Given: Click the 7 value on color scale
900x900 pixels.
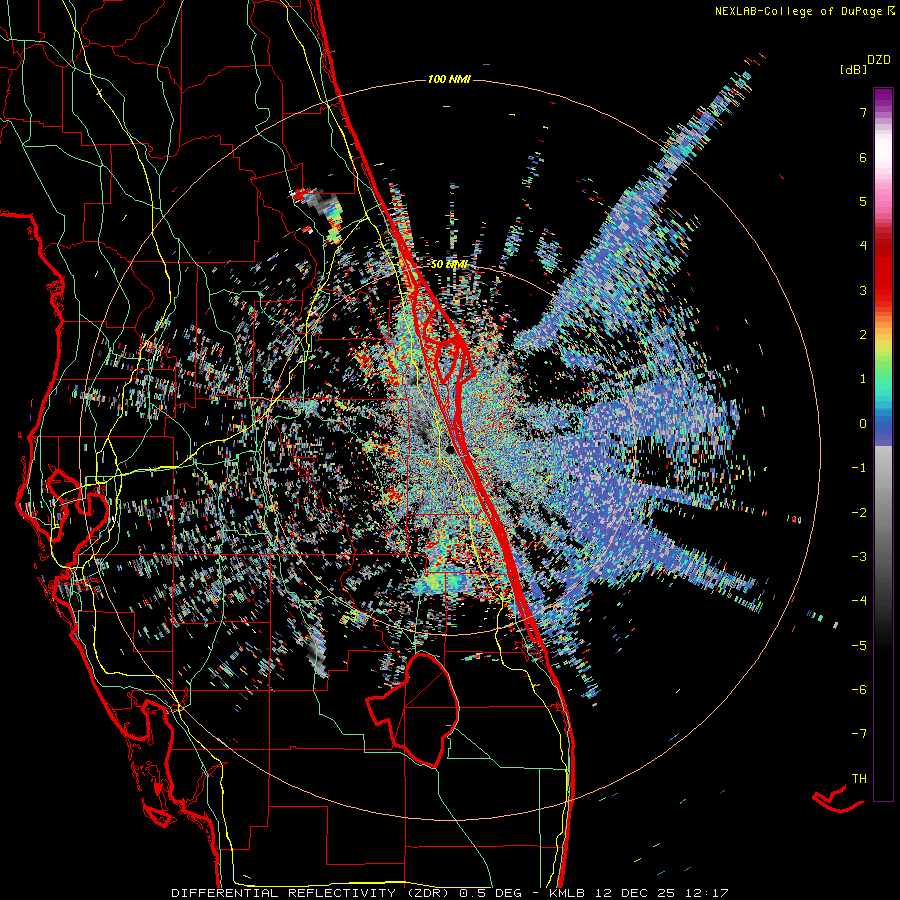Looking at the screenshot, I should pyautogui.click(x=863, y=112).
